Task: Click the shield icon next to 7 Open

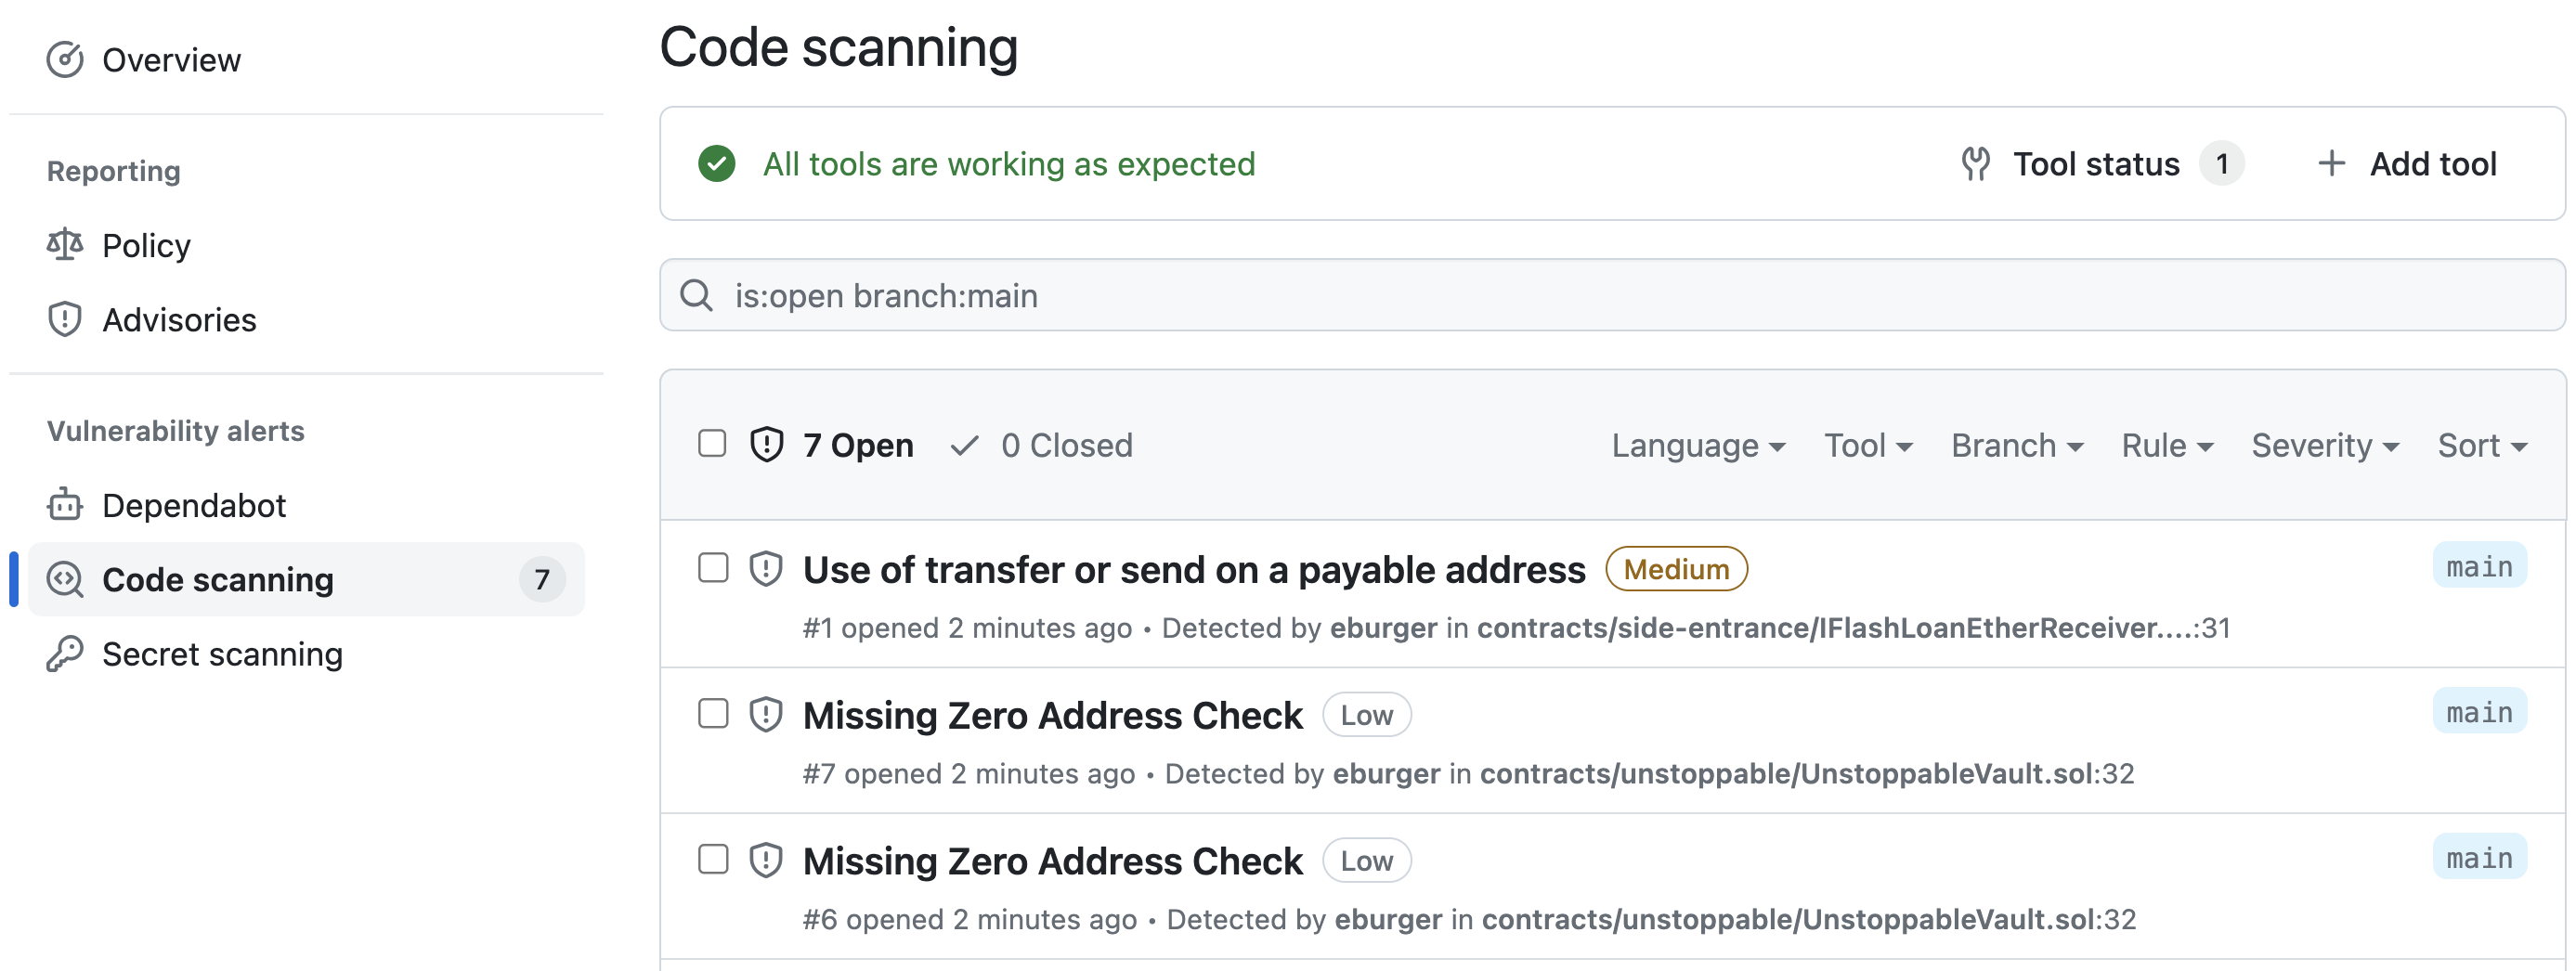Action: click(766, 444)
